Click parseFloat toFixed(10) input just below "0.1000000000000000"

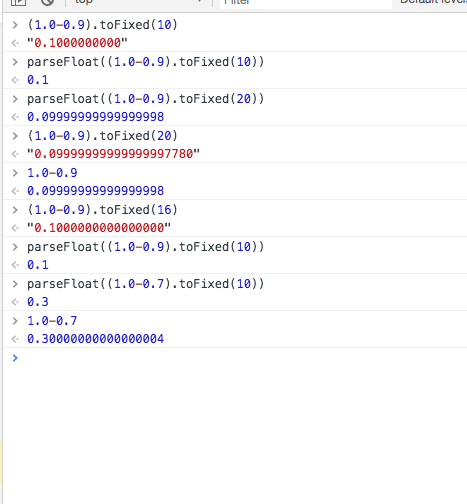pos(146,247)
